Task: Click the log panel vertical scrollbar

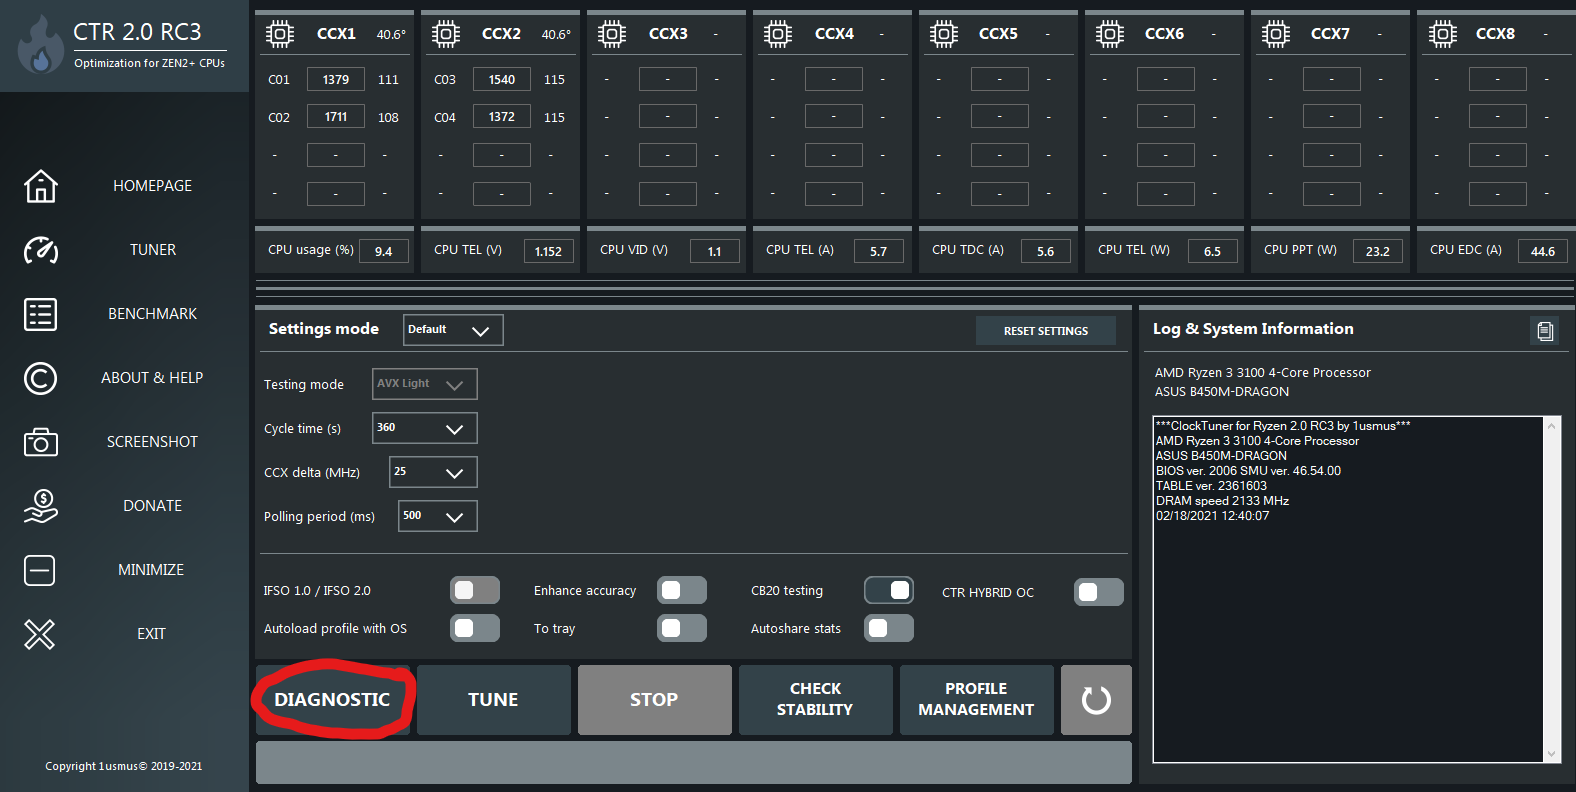Action: point(1552,590)
